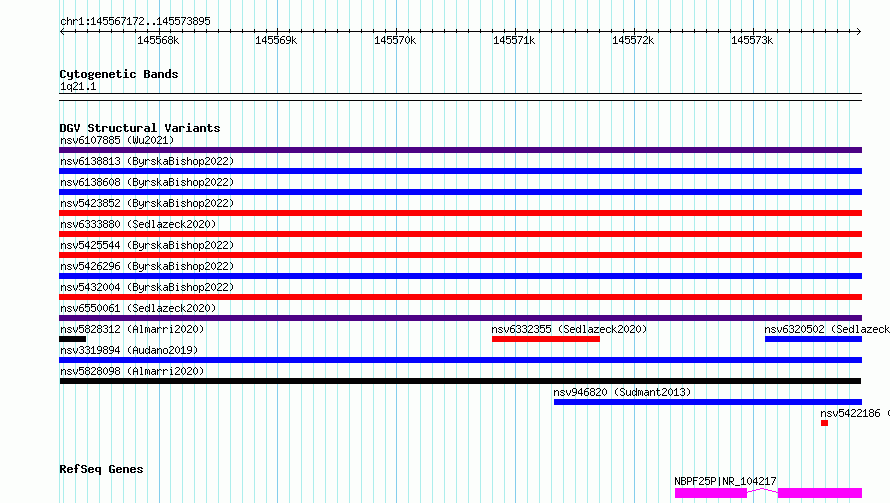Open the NBPF25P|NR_104217 gene label
890x503 pixels.
[x=725, y=481]
